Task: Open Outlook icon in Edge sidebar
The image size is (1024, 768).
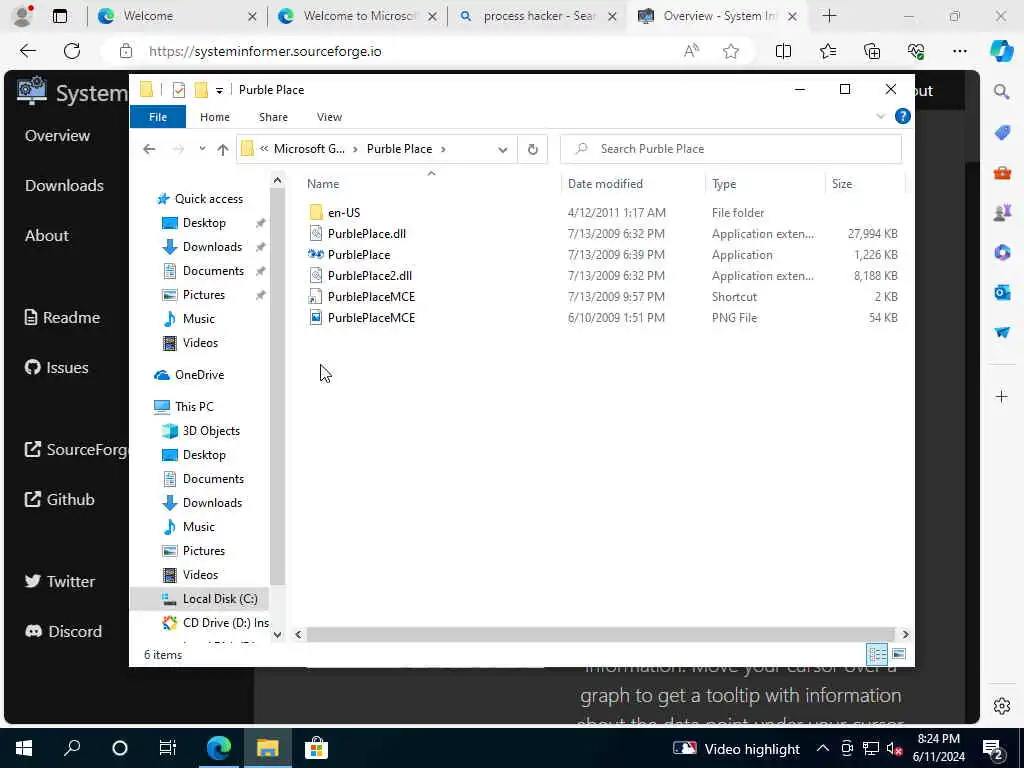Action: [x=1002, y=293]
